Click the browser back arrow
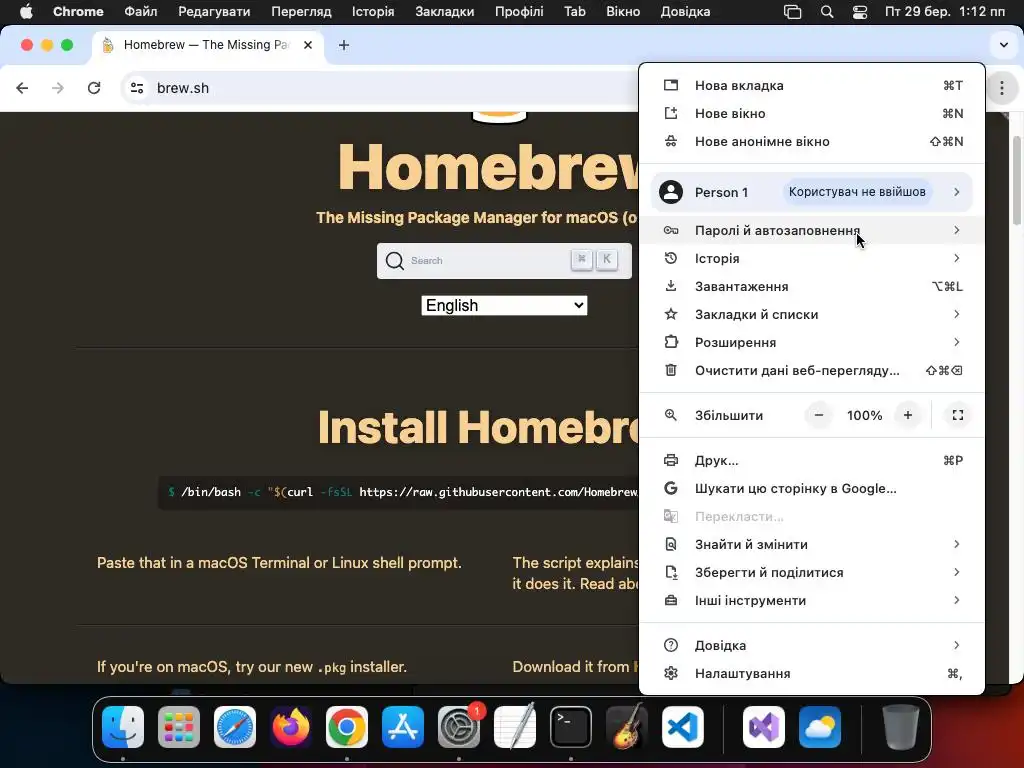This screenshot has width=1024, height=768. pyautogui.click(x=22, y=88)
